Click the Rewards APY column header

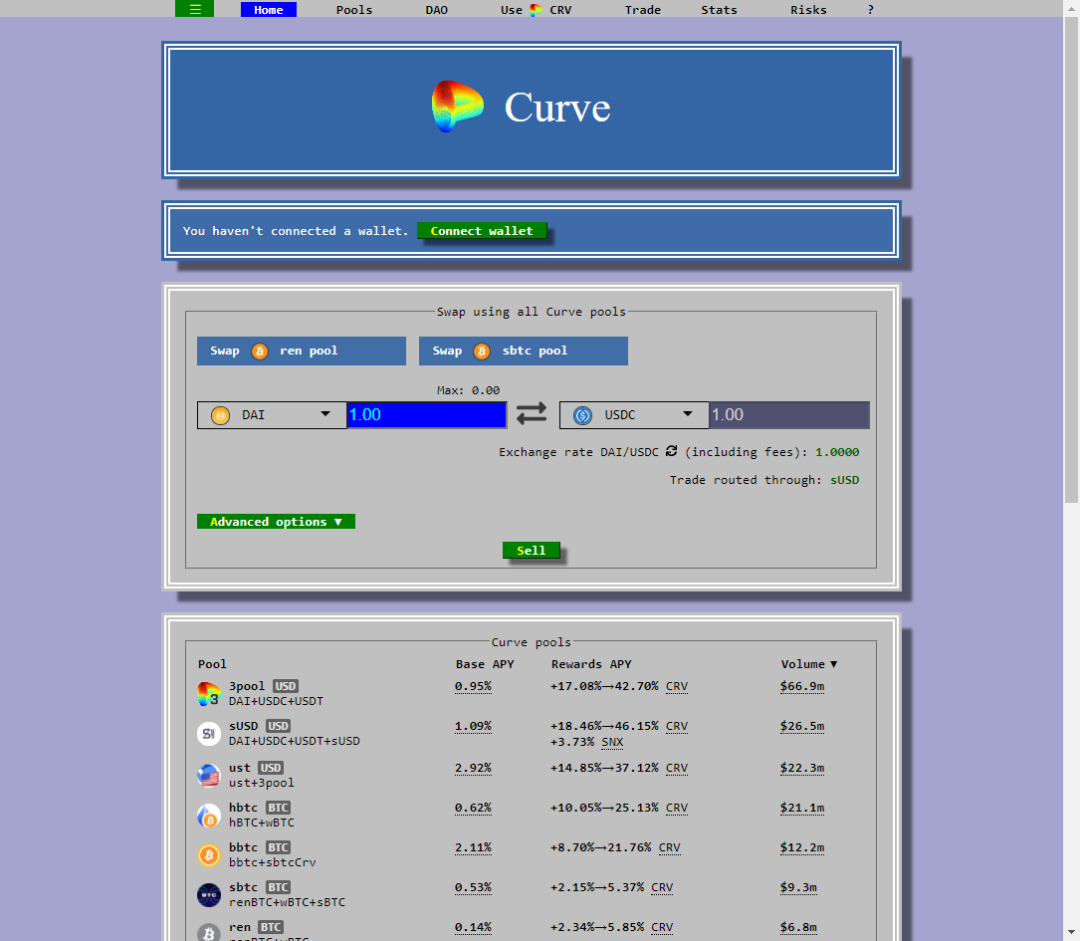(x=591, y=664)
